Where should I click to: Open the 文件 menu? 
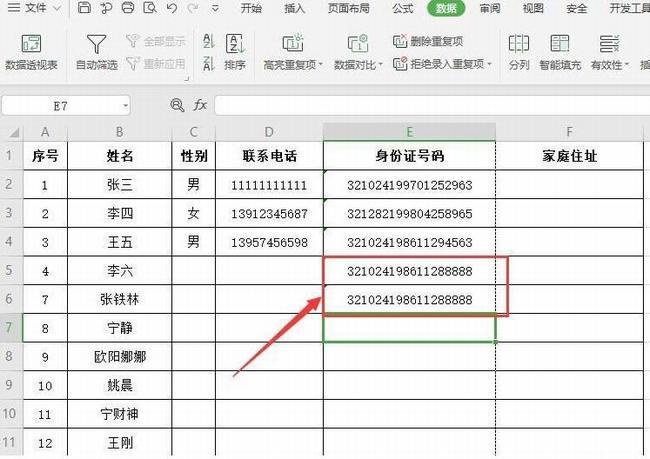pyautogui.click(x=34, y=8)
